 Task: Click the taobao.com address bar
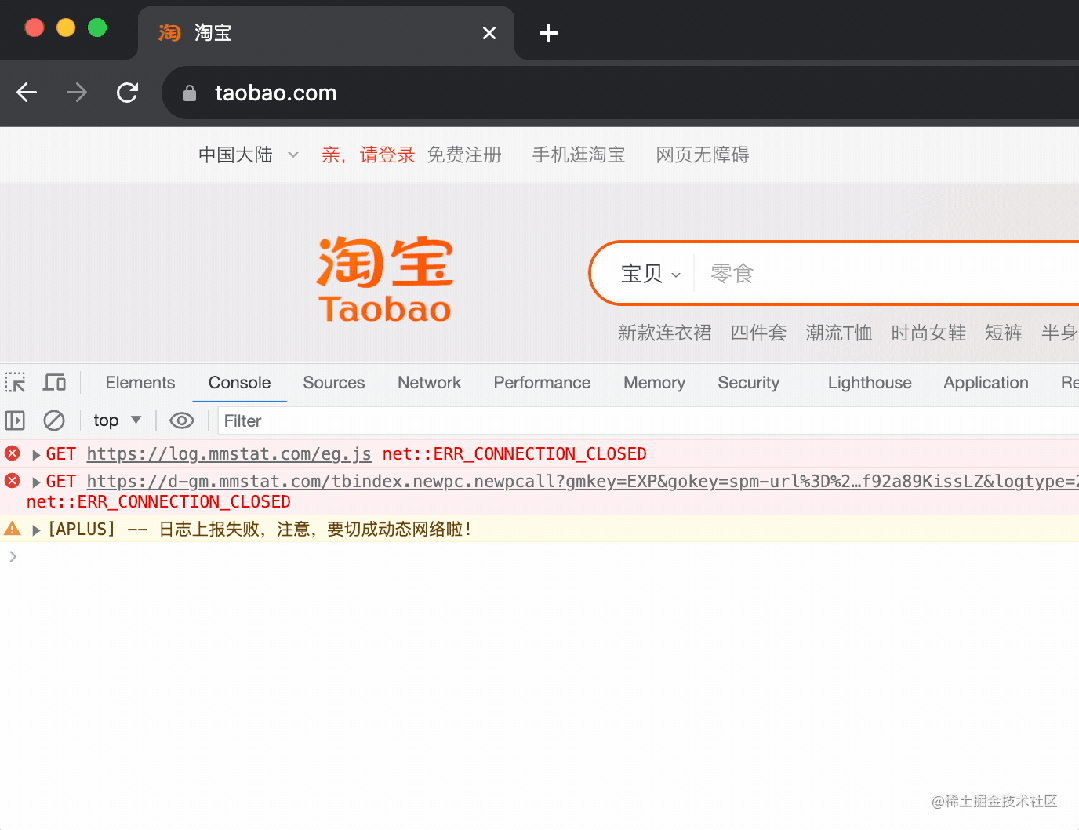point(619,93)
